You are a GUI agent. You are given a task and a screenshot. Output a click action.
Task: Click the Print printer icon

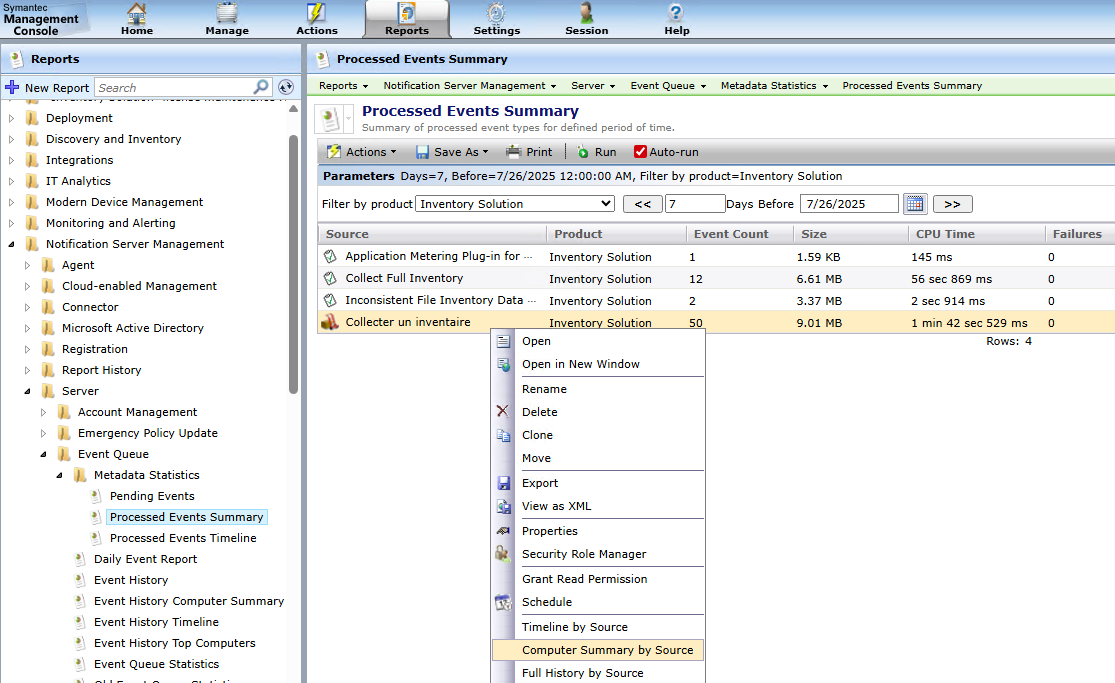tap(513, 152)
